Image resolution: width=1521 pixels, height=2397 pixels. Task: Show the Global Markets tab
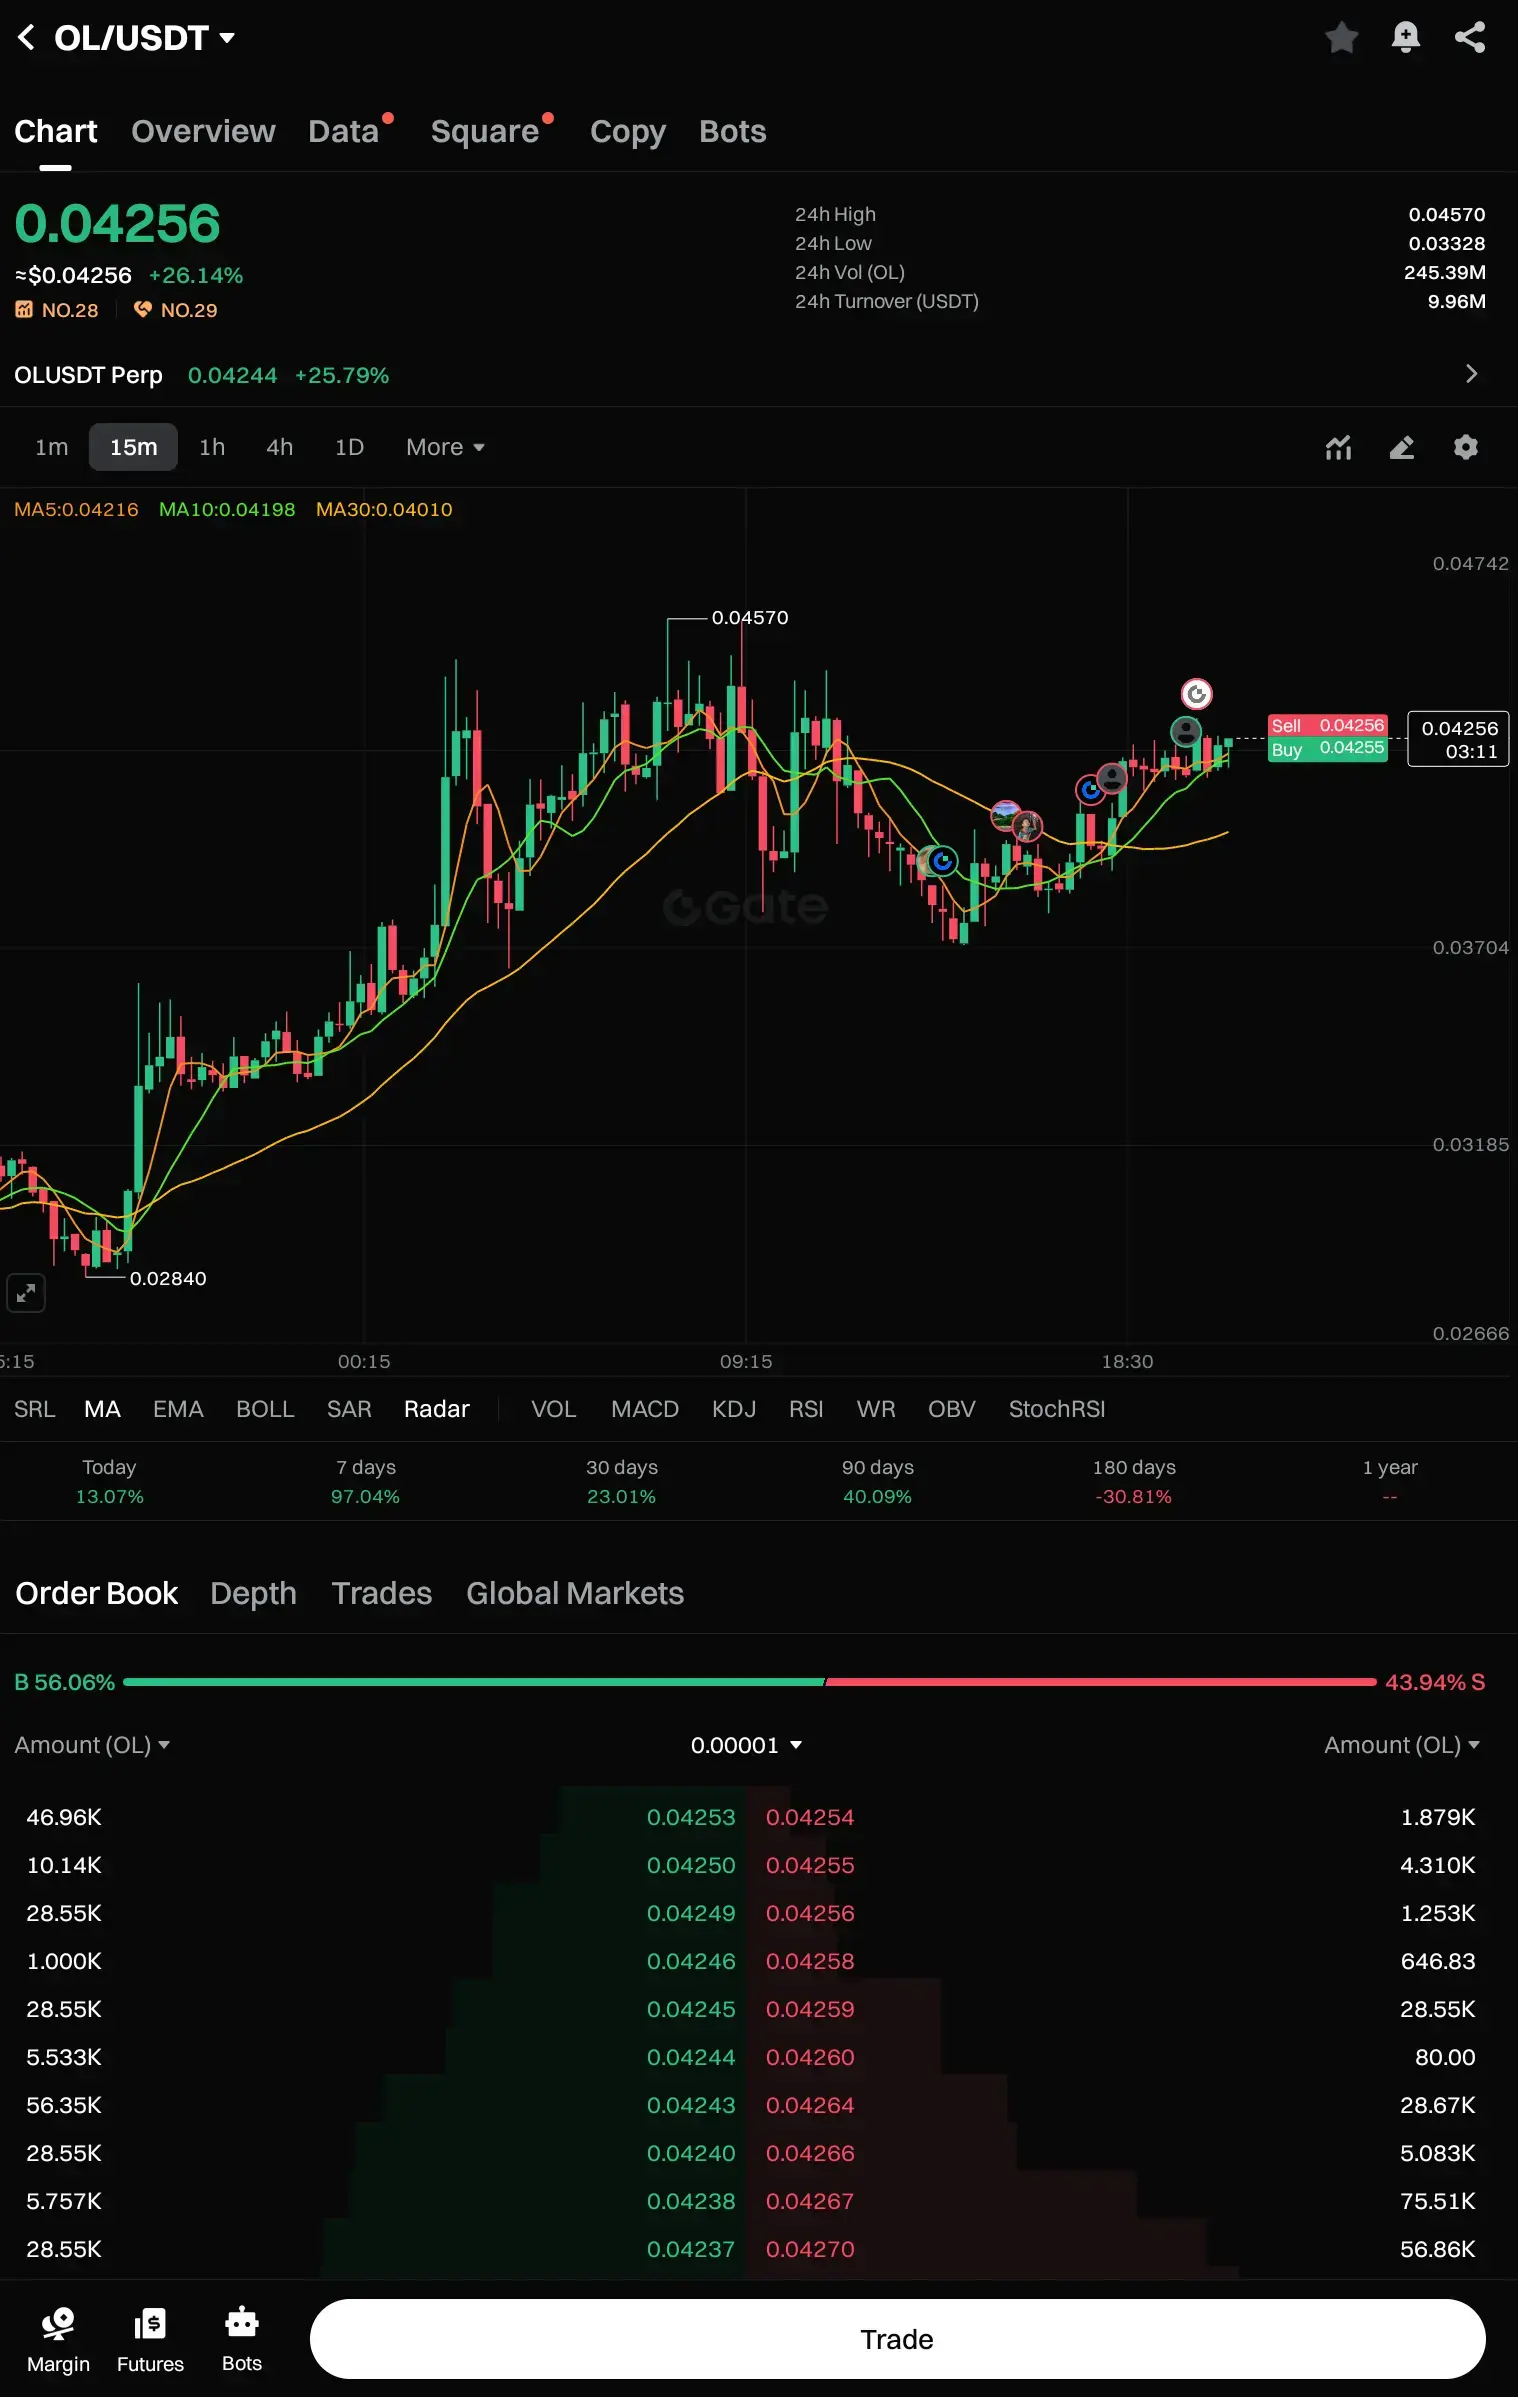coord(575,1593)
